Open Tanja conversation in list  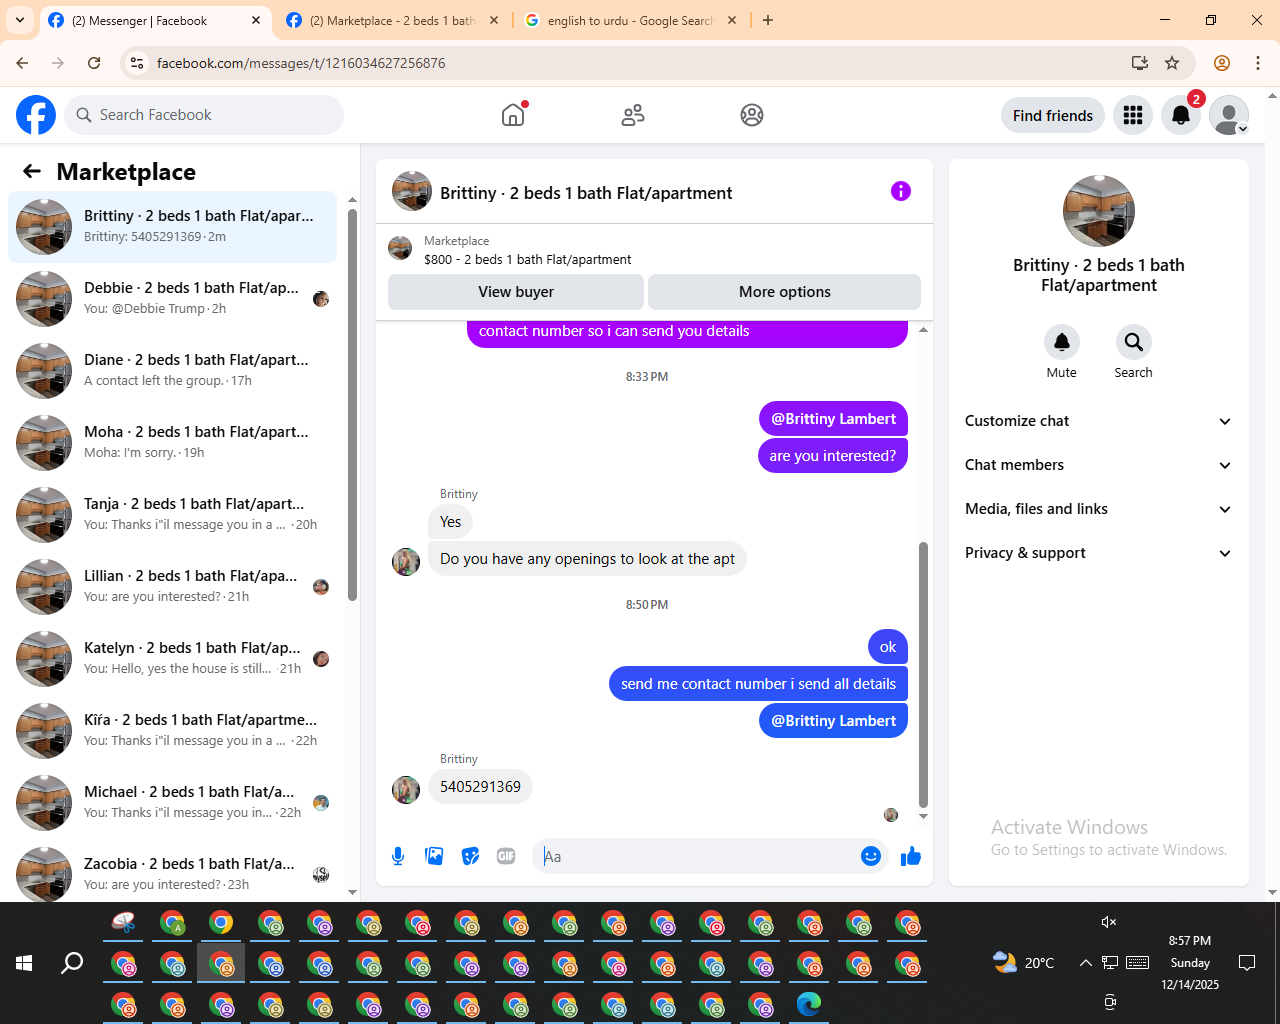pos(172,515)
